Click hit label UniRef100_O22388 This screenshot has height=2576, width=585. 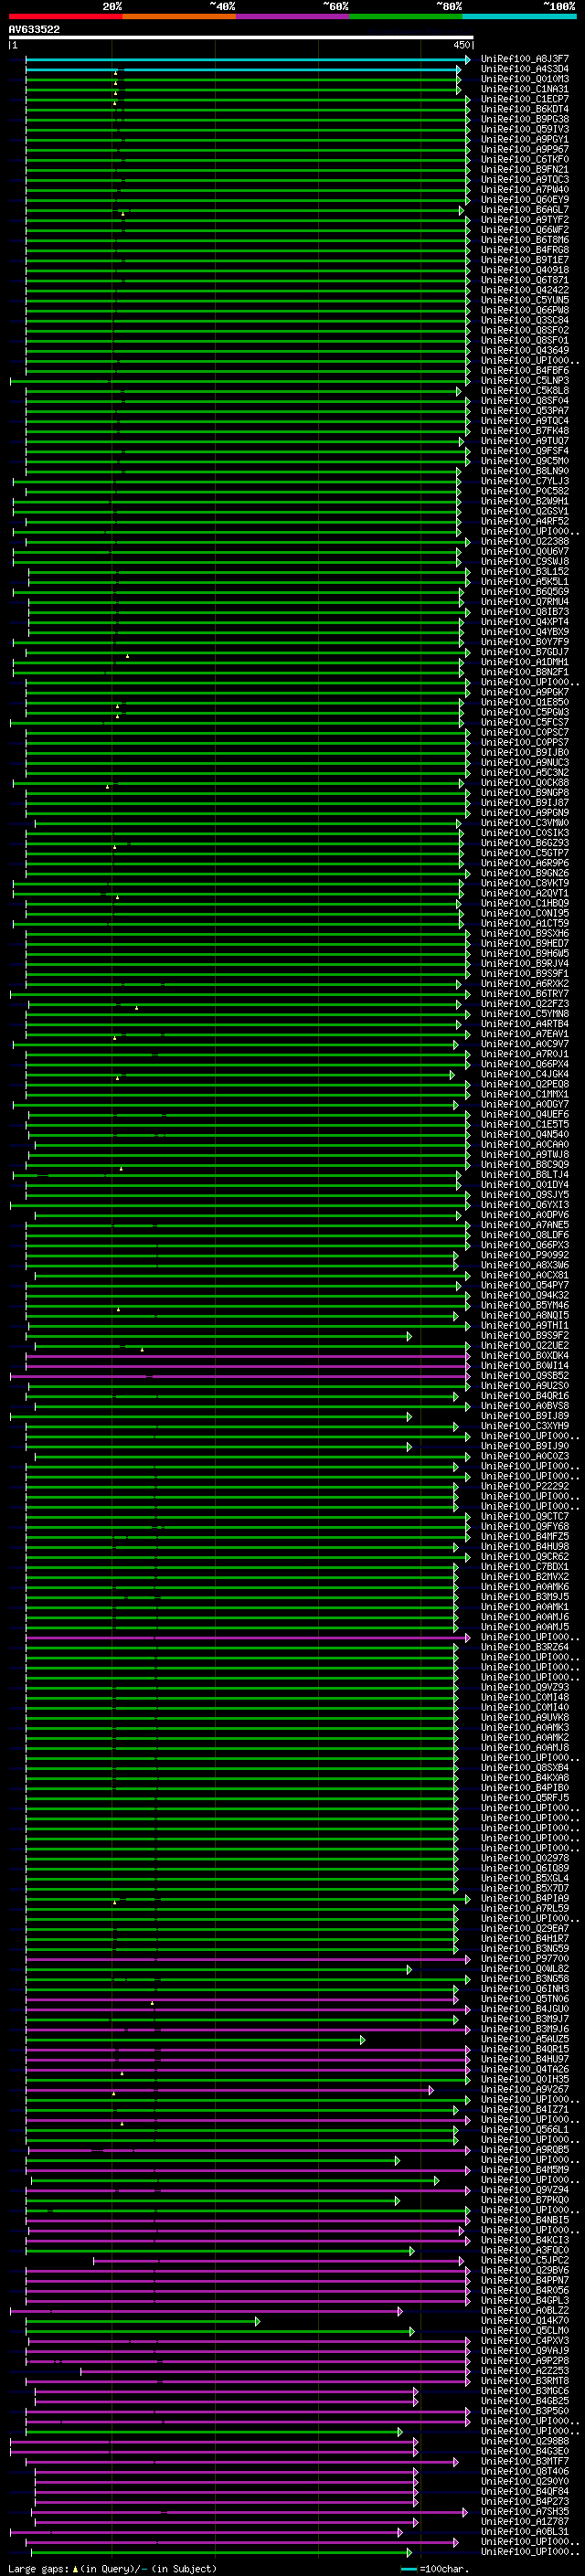coord(525,542)
